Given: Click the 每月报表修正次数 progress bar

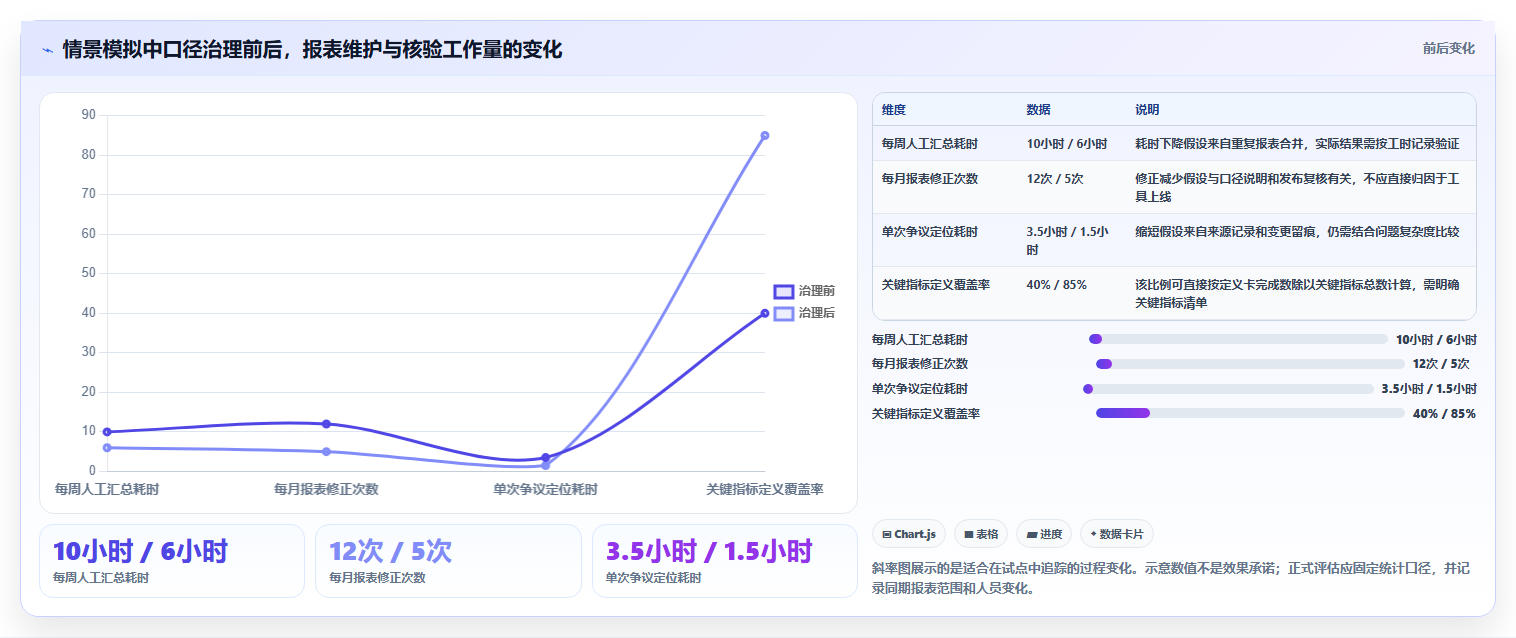Looking at the screenshot, I should pyautogui.click(x=1250, y=364).
